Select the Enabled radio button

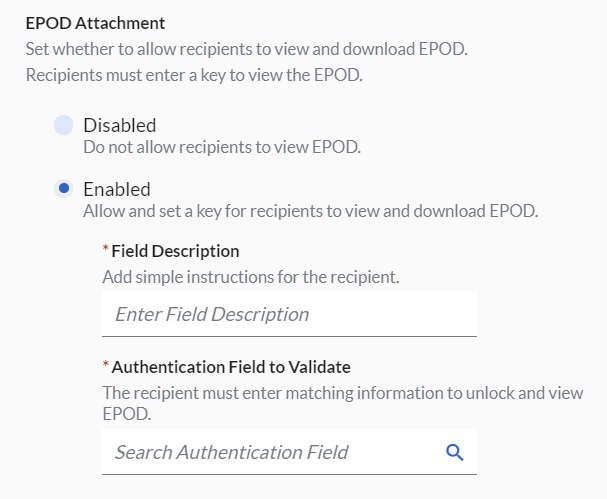pos(64,189)
